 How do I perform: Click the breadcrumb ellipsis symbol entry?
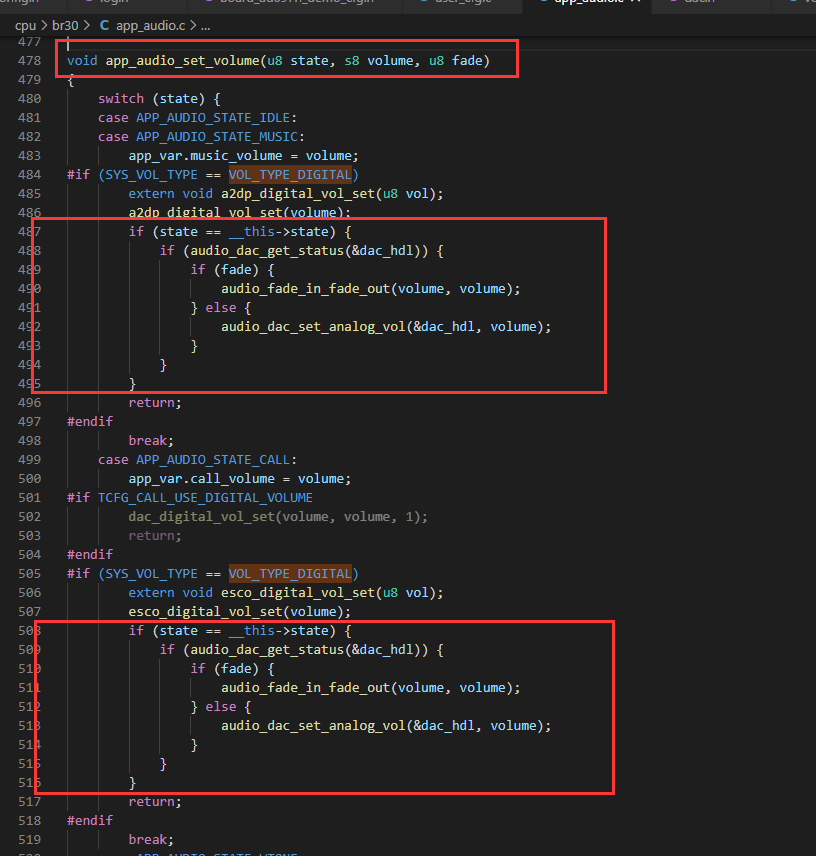[206, 26]
